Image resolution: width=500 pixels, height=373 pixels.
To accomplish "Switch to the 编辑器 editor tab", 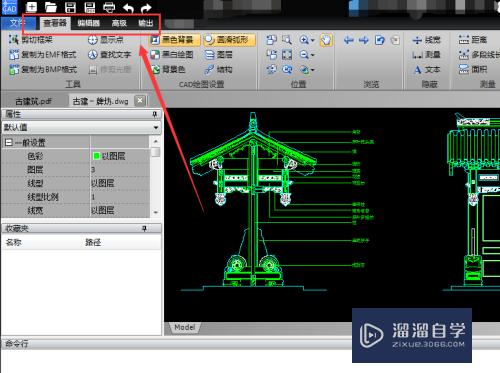I will pyautogui.click(x=88, y=23).
